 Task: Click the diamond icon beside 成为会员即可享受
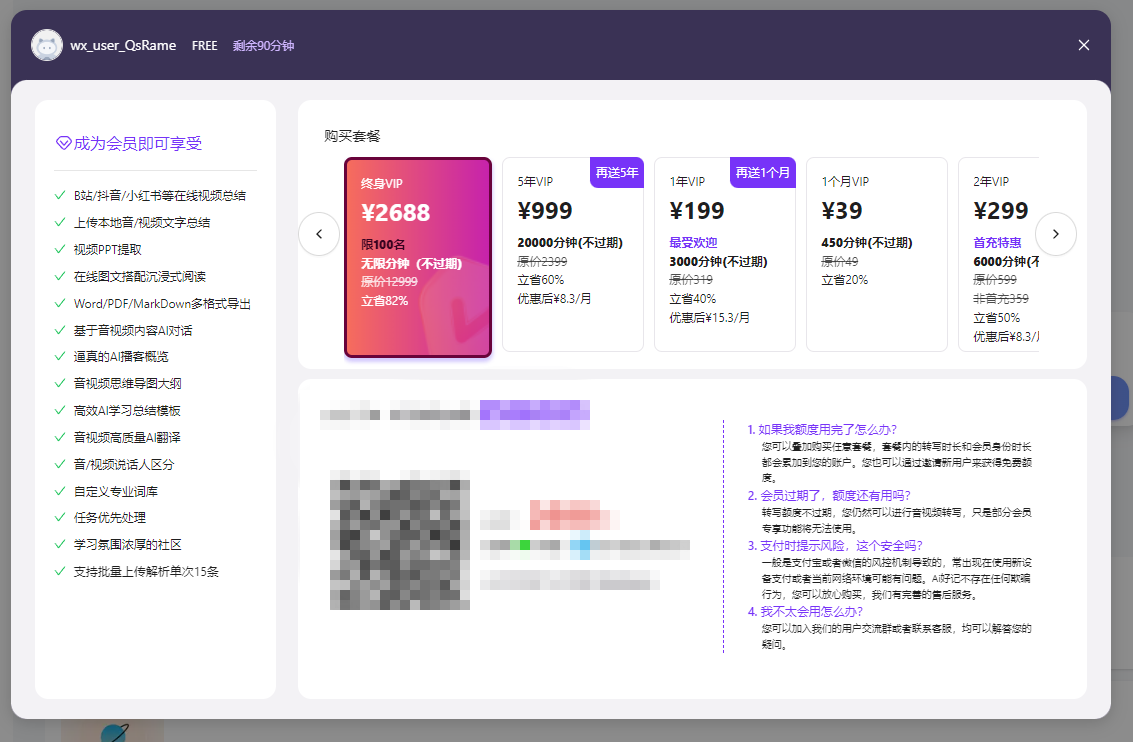click(x=63, y=143)
